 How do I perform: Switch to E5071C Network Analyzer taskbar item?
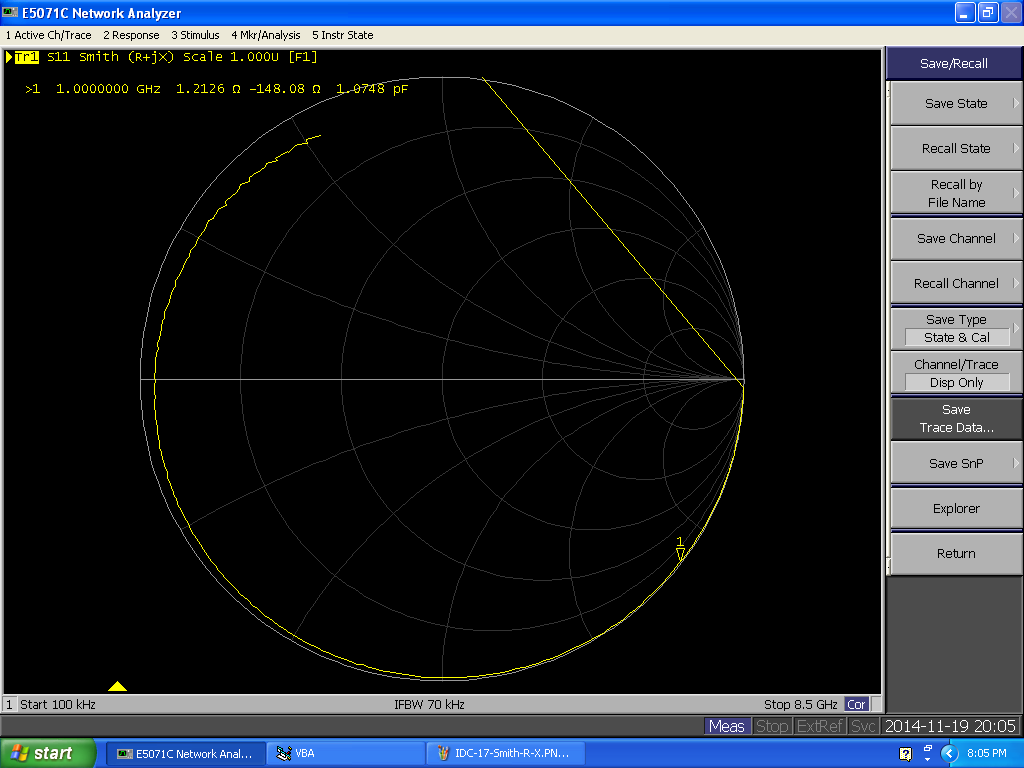185,754
